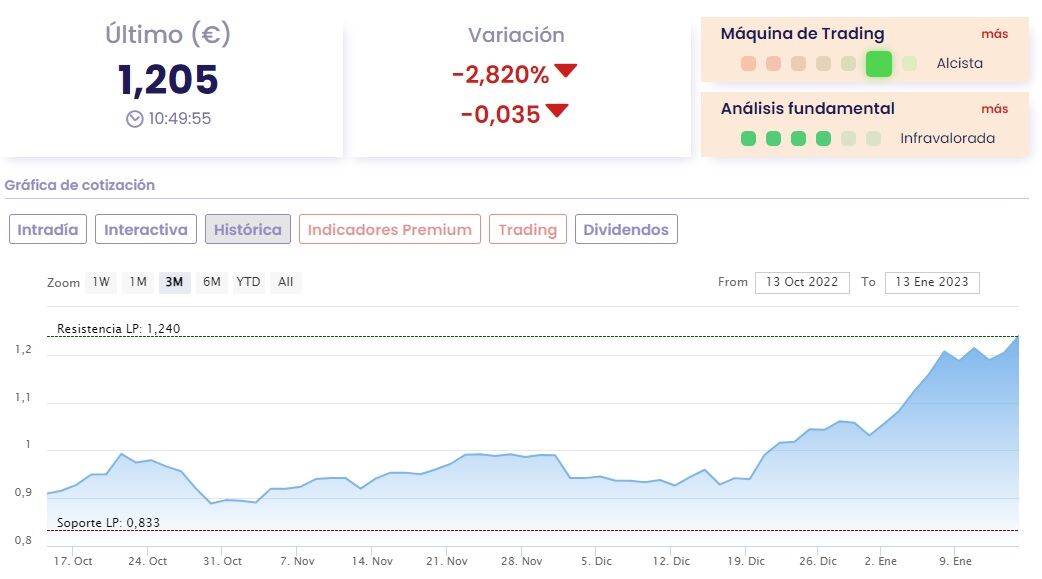Click last faded dot in Análisis fundamental
This screenshot has width=1042, height=579.
pyautogui.click(x=873, y=139)
